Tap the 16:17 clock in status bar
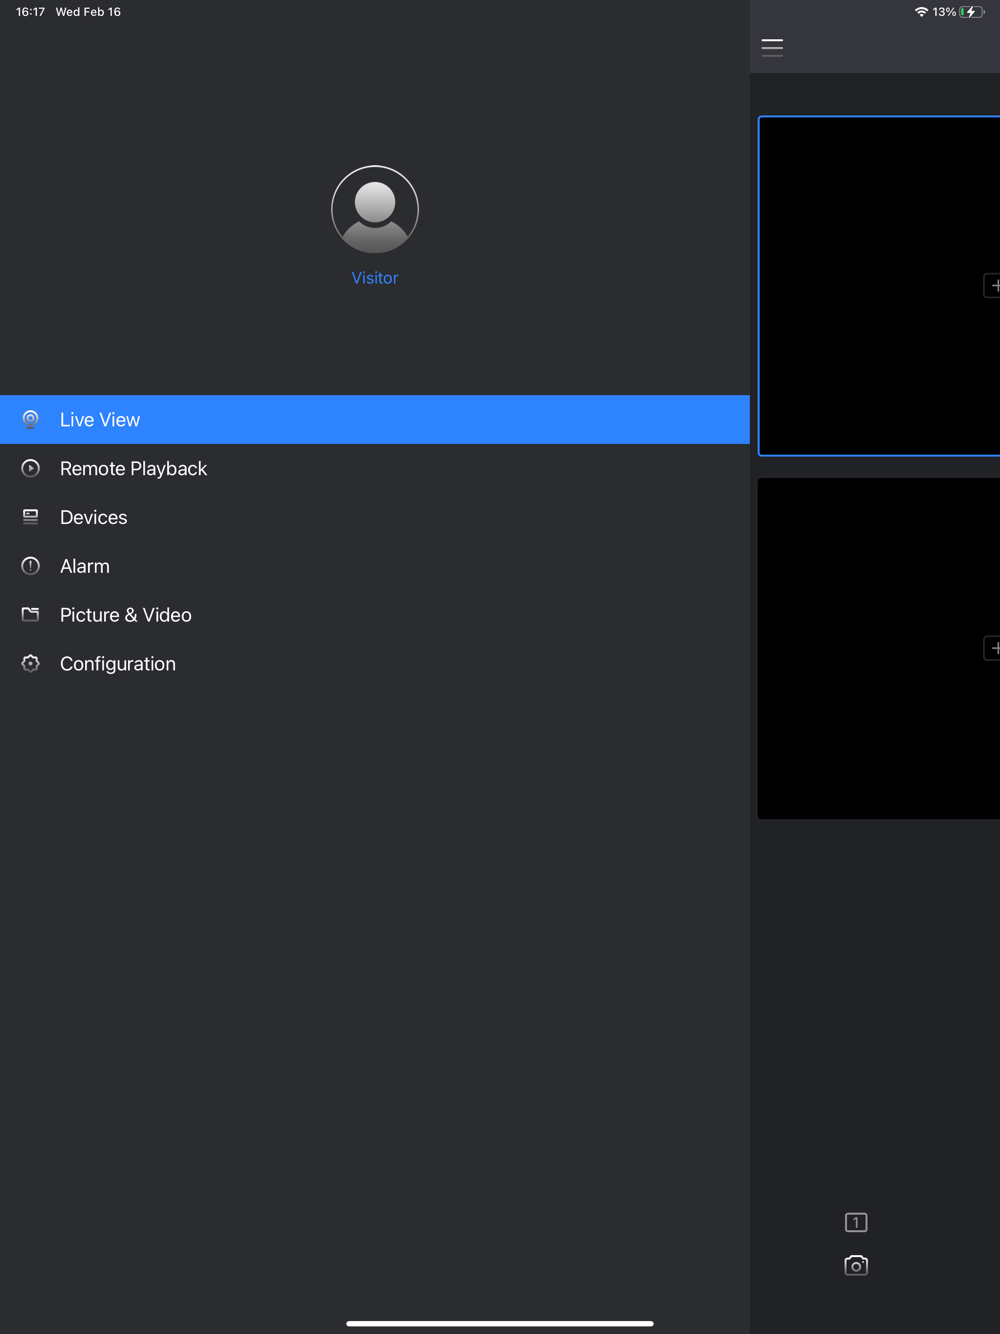 [30, 12]
